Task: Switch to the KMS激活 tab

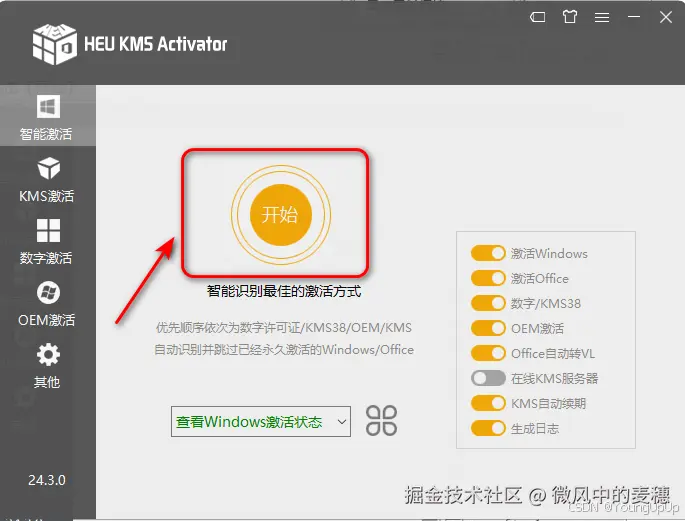Action: coord(47,179)
